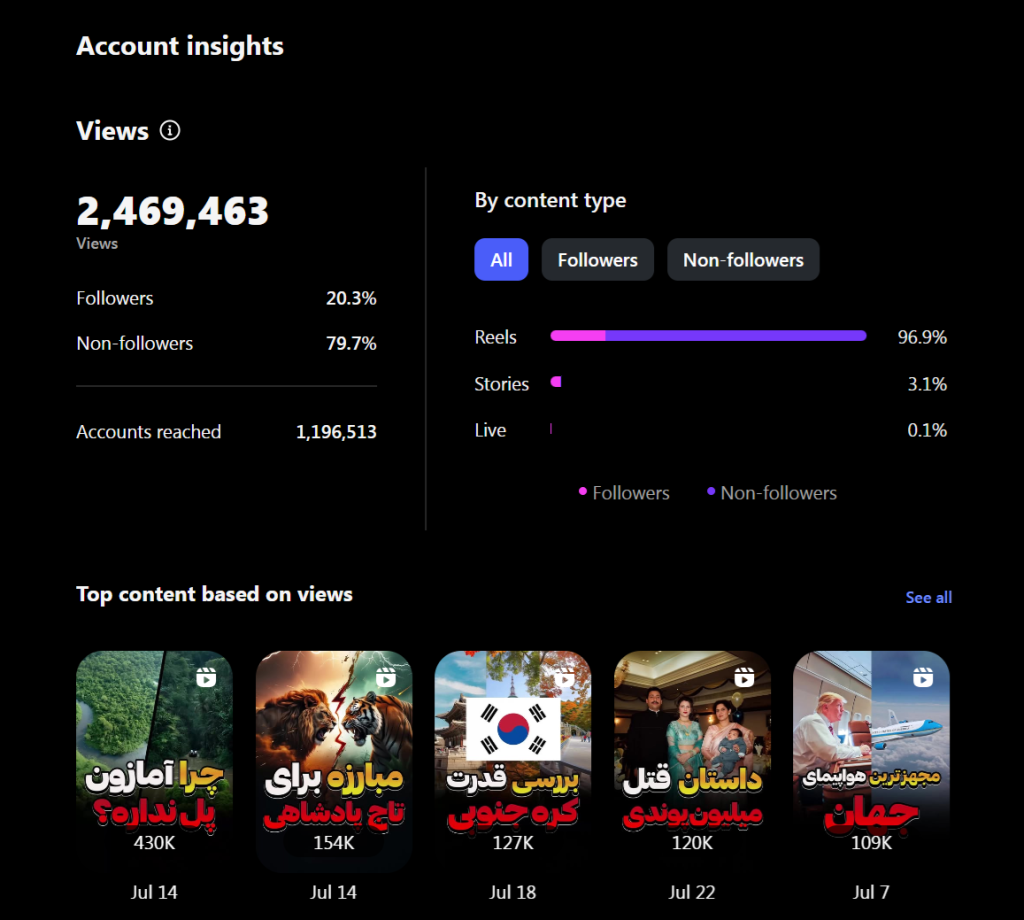Click reel icon on airplane thumbnail

(922, 677)
